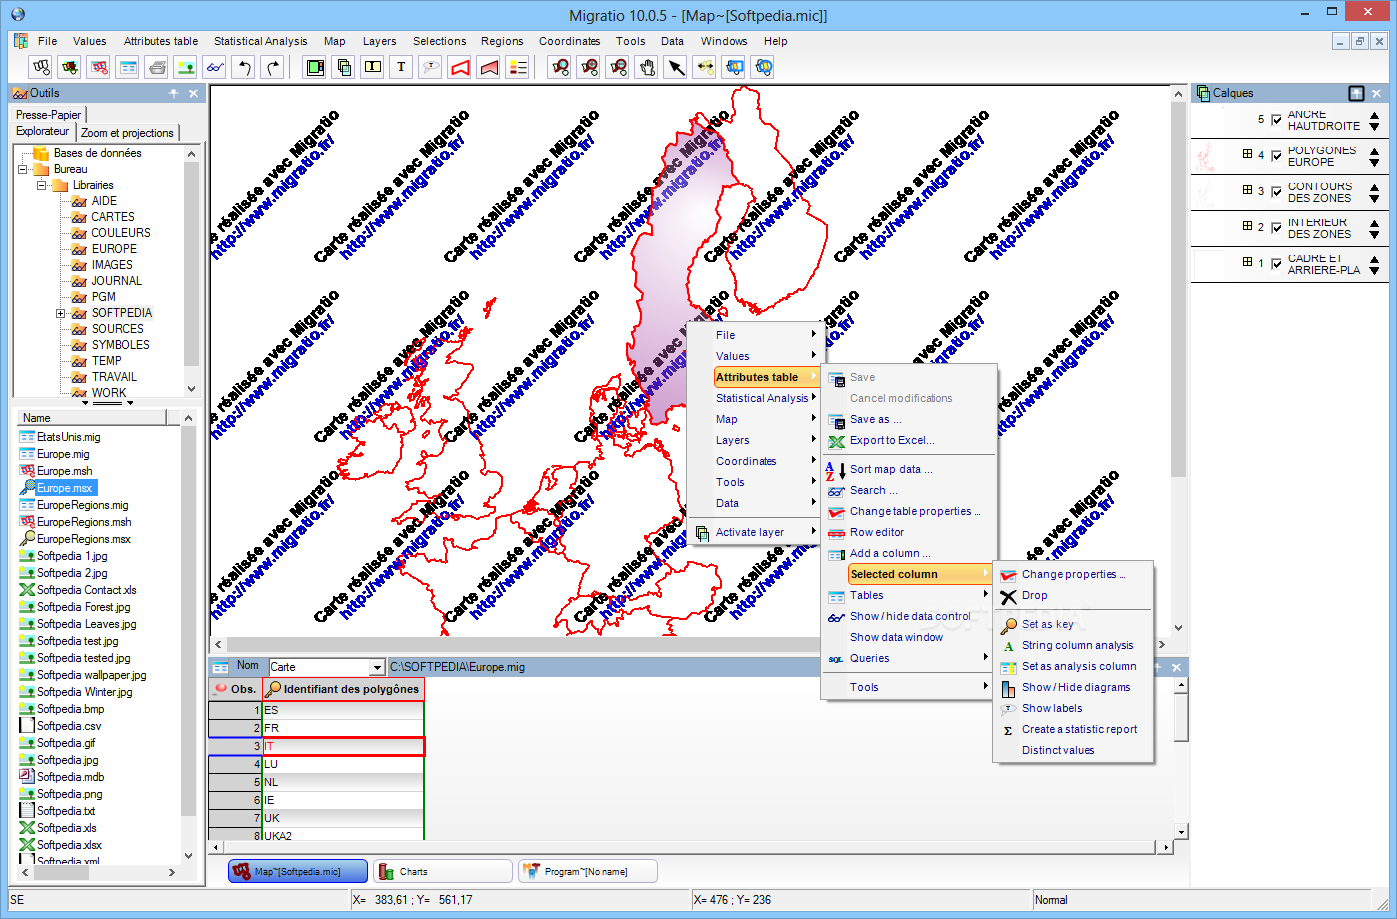This screenshot has width=1397, height=919.
Task: Click the Sort map data A-Z icon
Action: (834, 470)
